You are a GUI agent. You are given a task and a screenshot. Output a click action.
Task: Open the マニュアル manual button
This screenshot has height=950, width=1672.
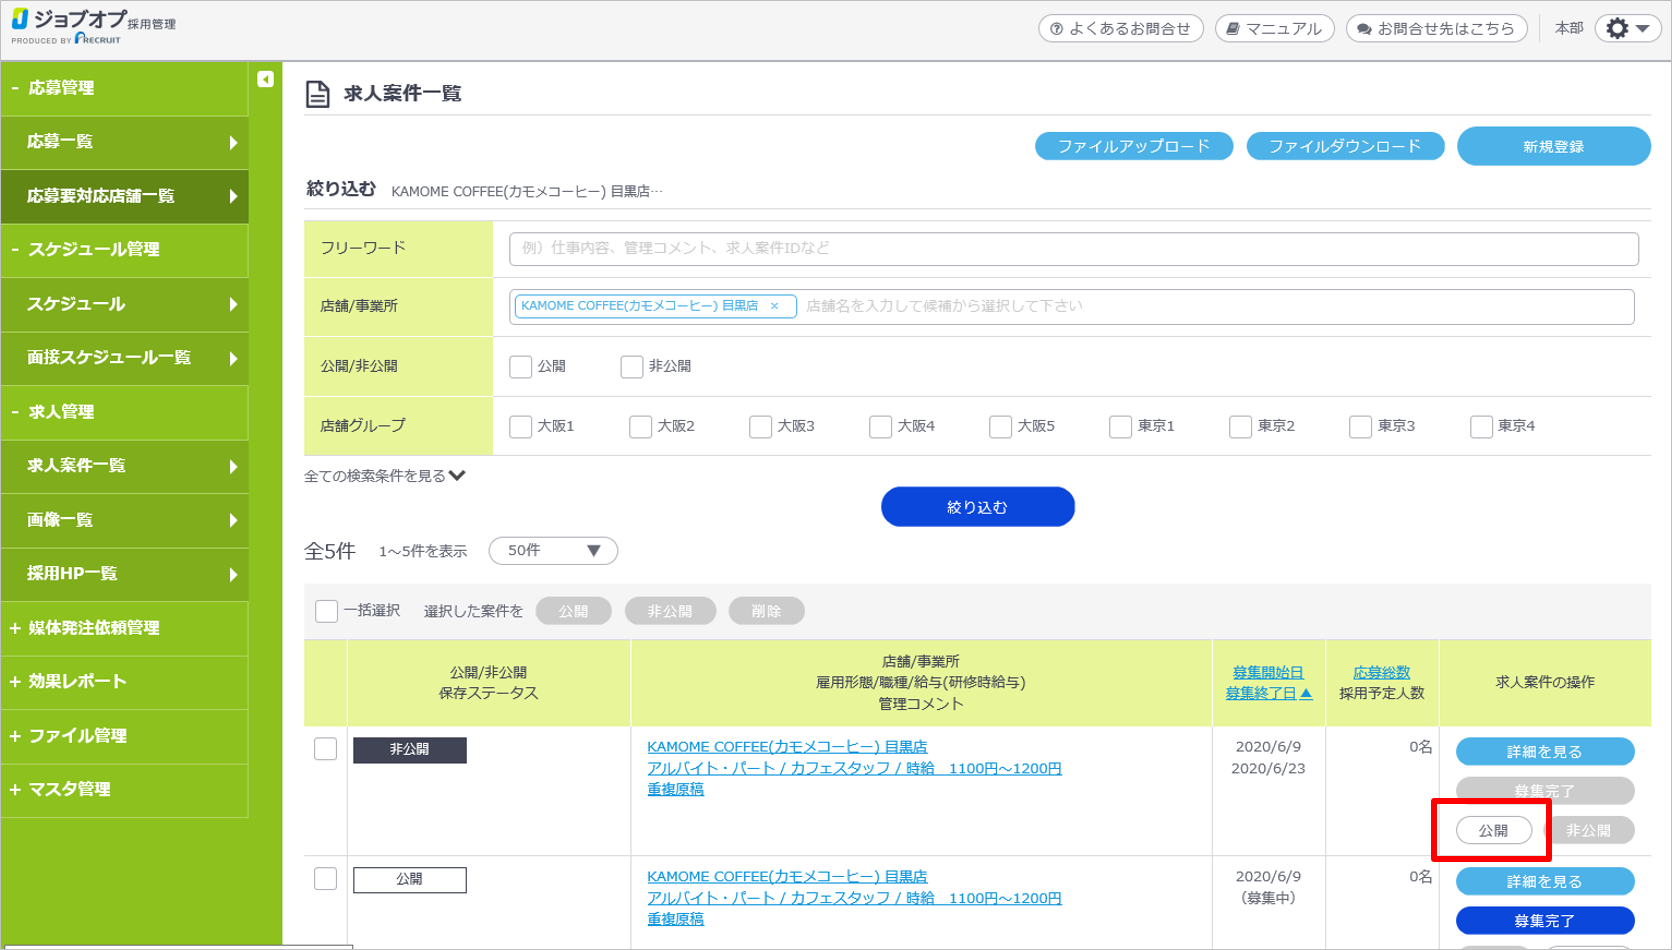(1274, 29)
